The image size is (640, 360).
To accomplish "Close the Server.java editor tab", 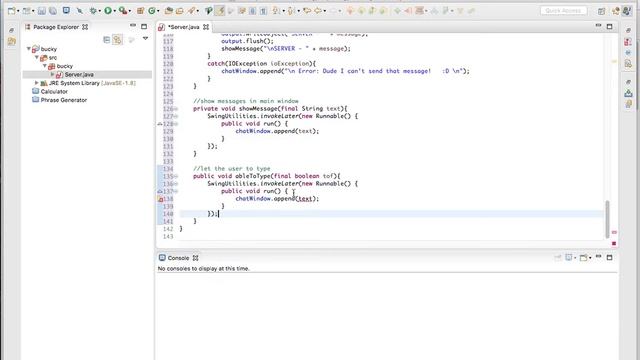I will pyautogui.click(x=206, y=27).
